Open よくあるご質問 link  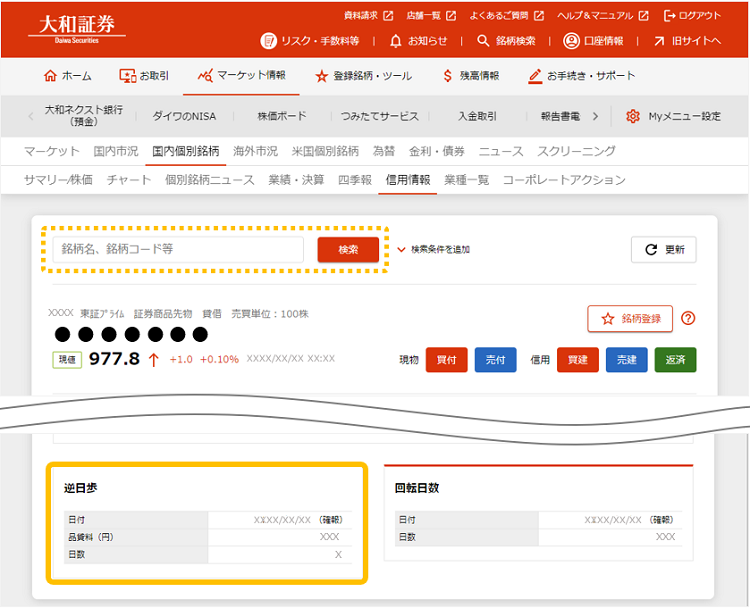click(507, 16)
